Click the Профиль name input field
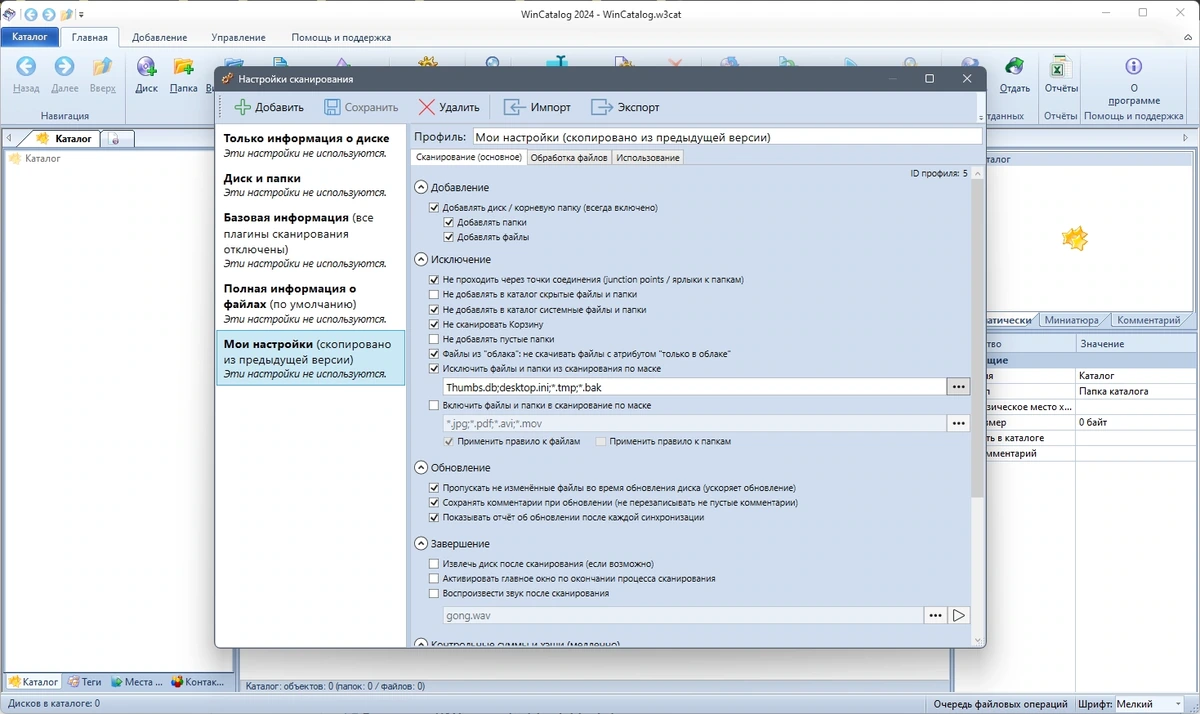Screen dimensions: 1200x714 (727, 137)
